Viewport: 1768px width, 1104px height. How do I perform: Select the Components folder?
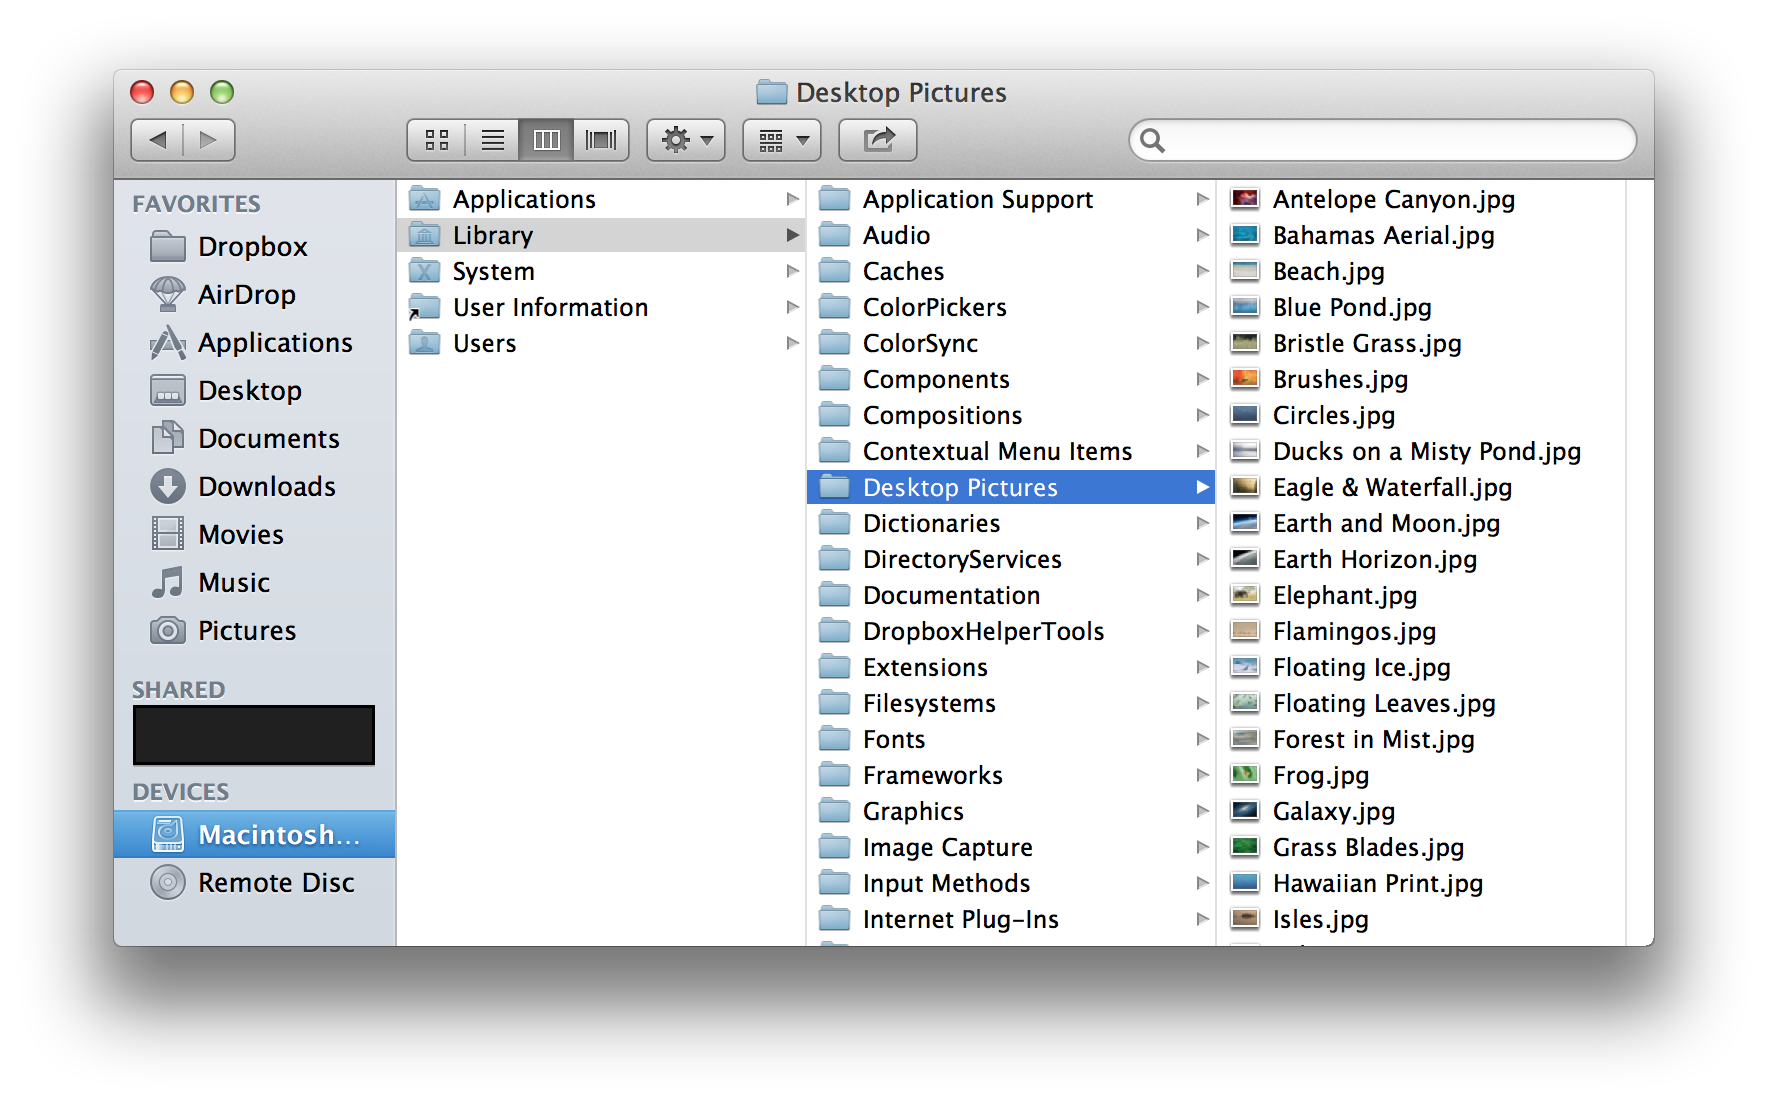[x=1011, y=379]
